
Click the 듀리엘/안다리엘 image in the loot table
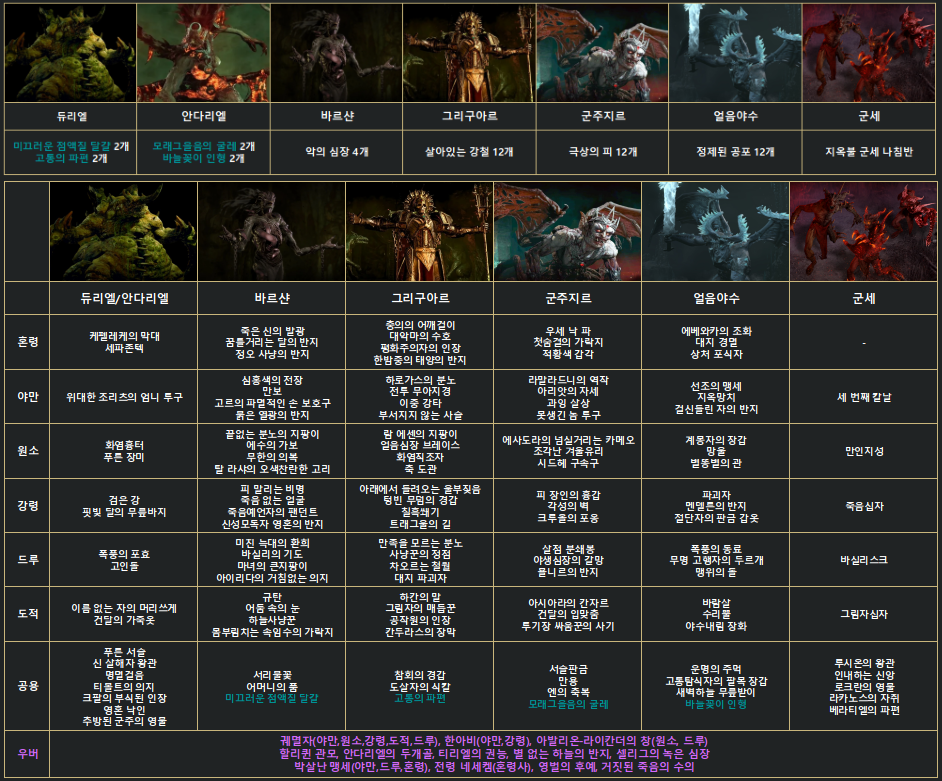[124, 231]
